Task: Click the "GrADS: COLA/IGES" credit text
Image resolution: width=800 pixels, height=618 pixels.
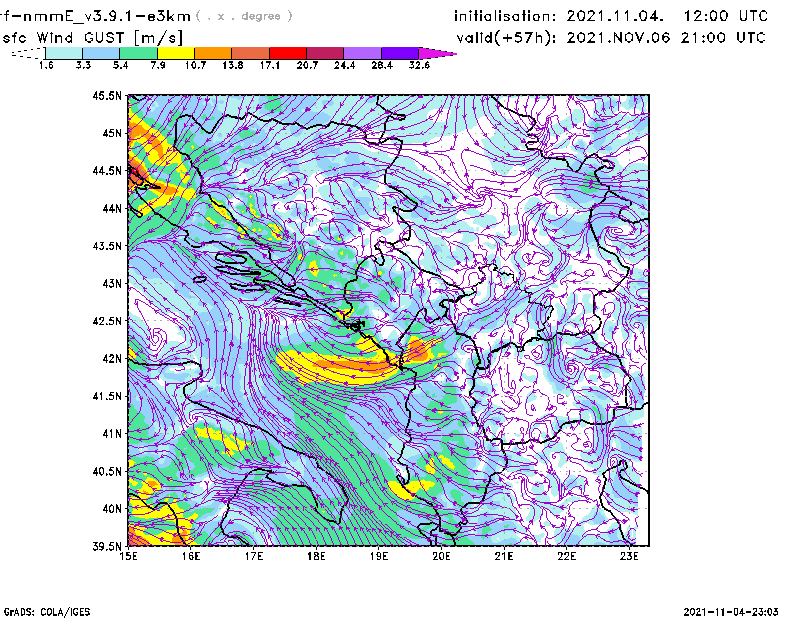Action: [x=46, y=612]
